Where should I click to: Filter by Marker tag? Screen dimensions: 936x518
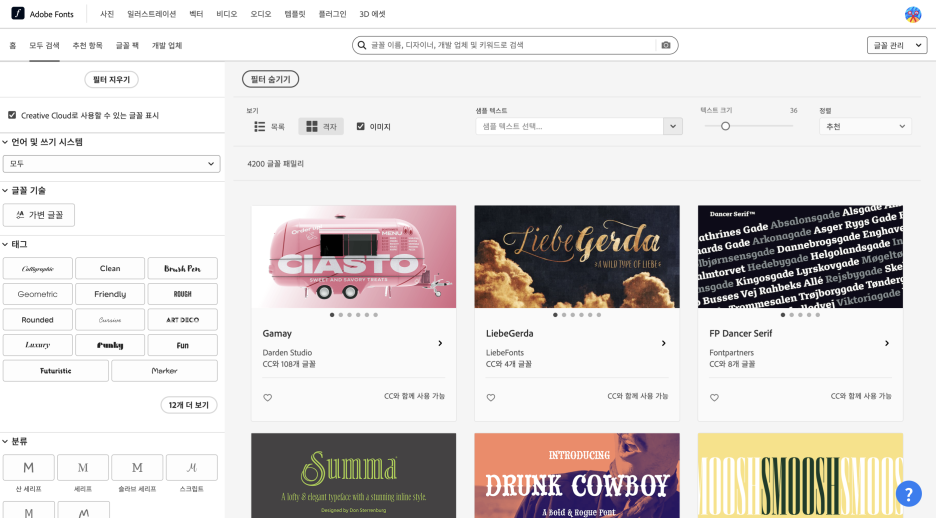coord(164,371)
